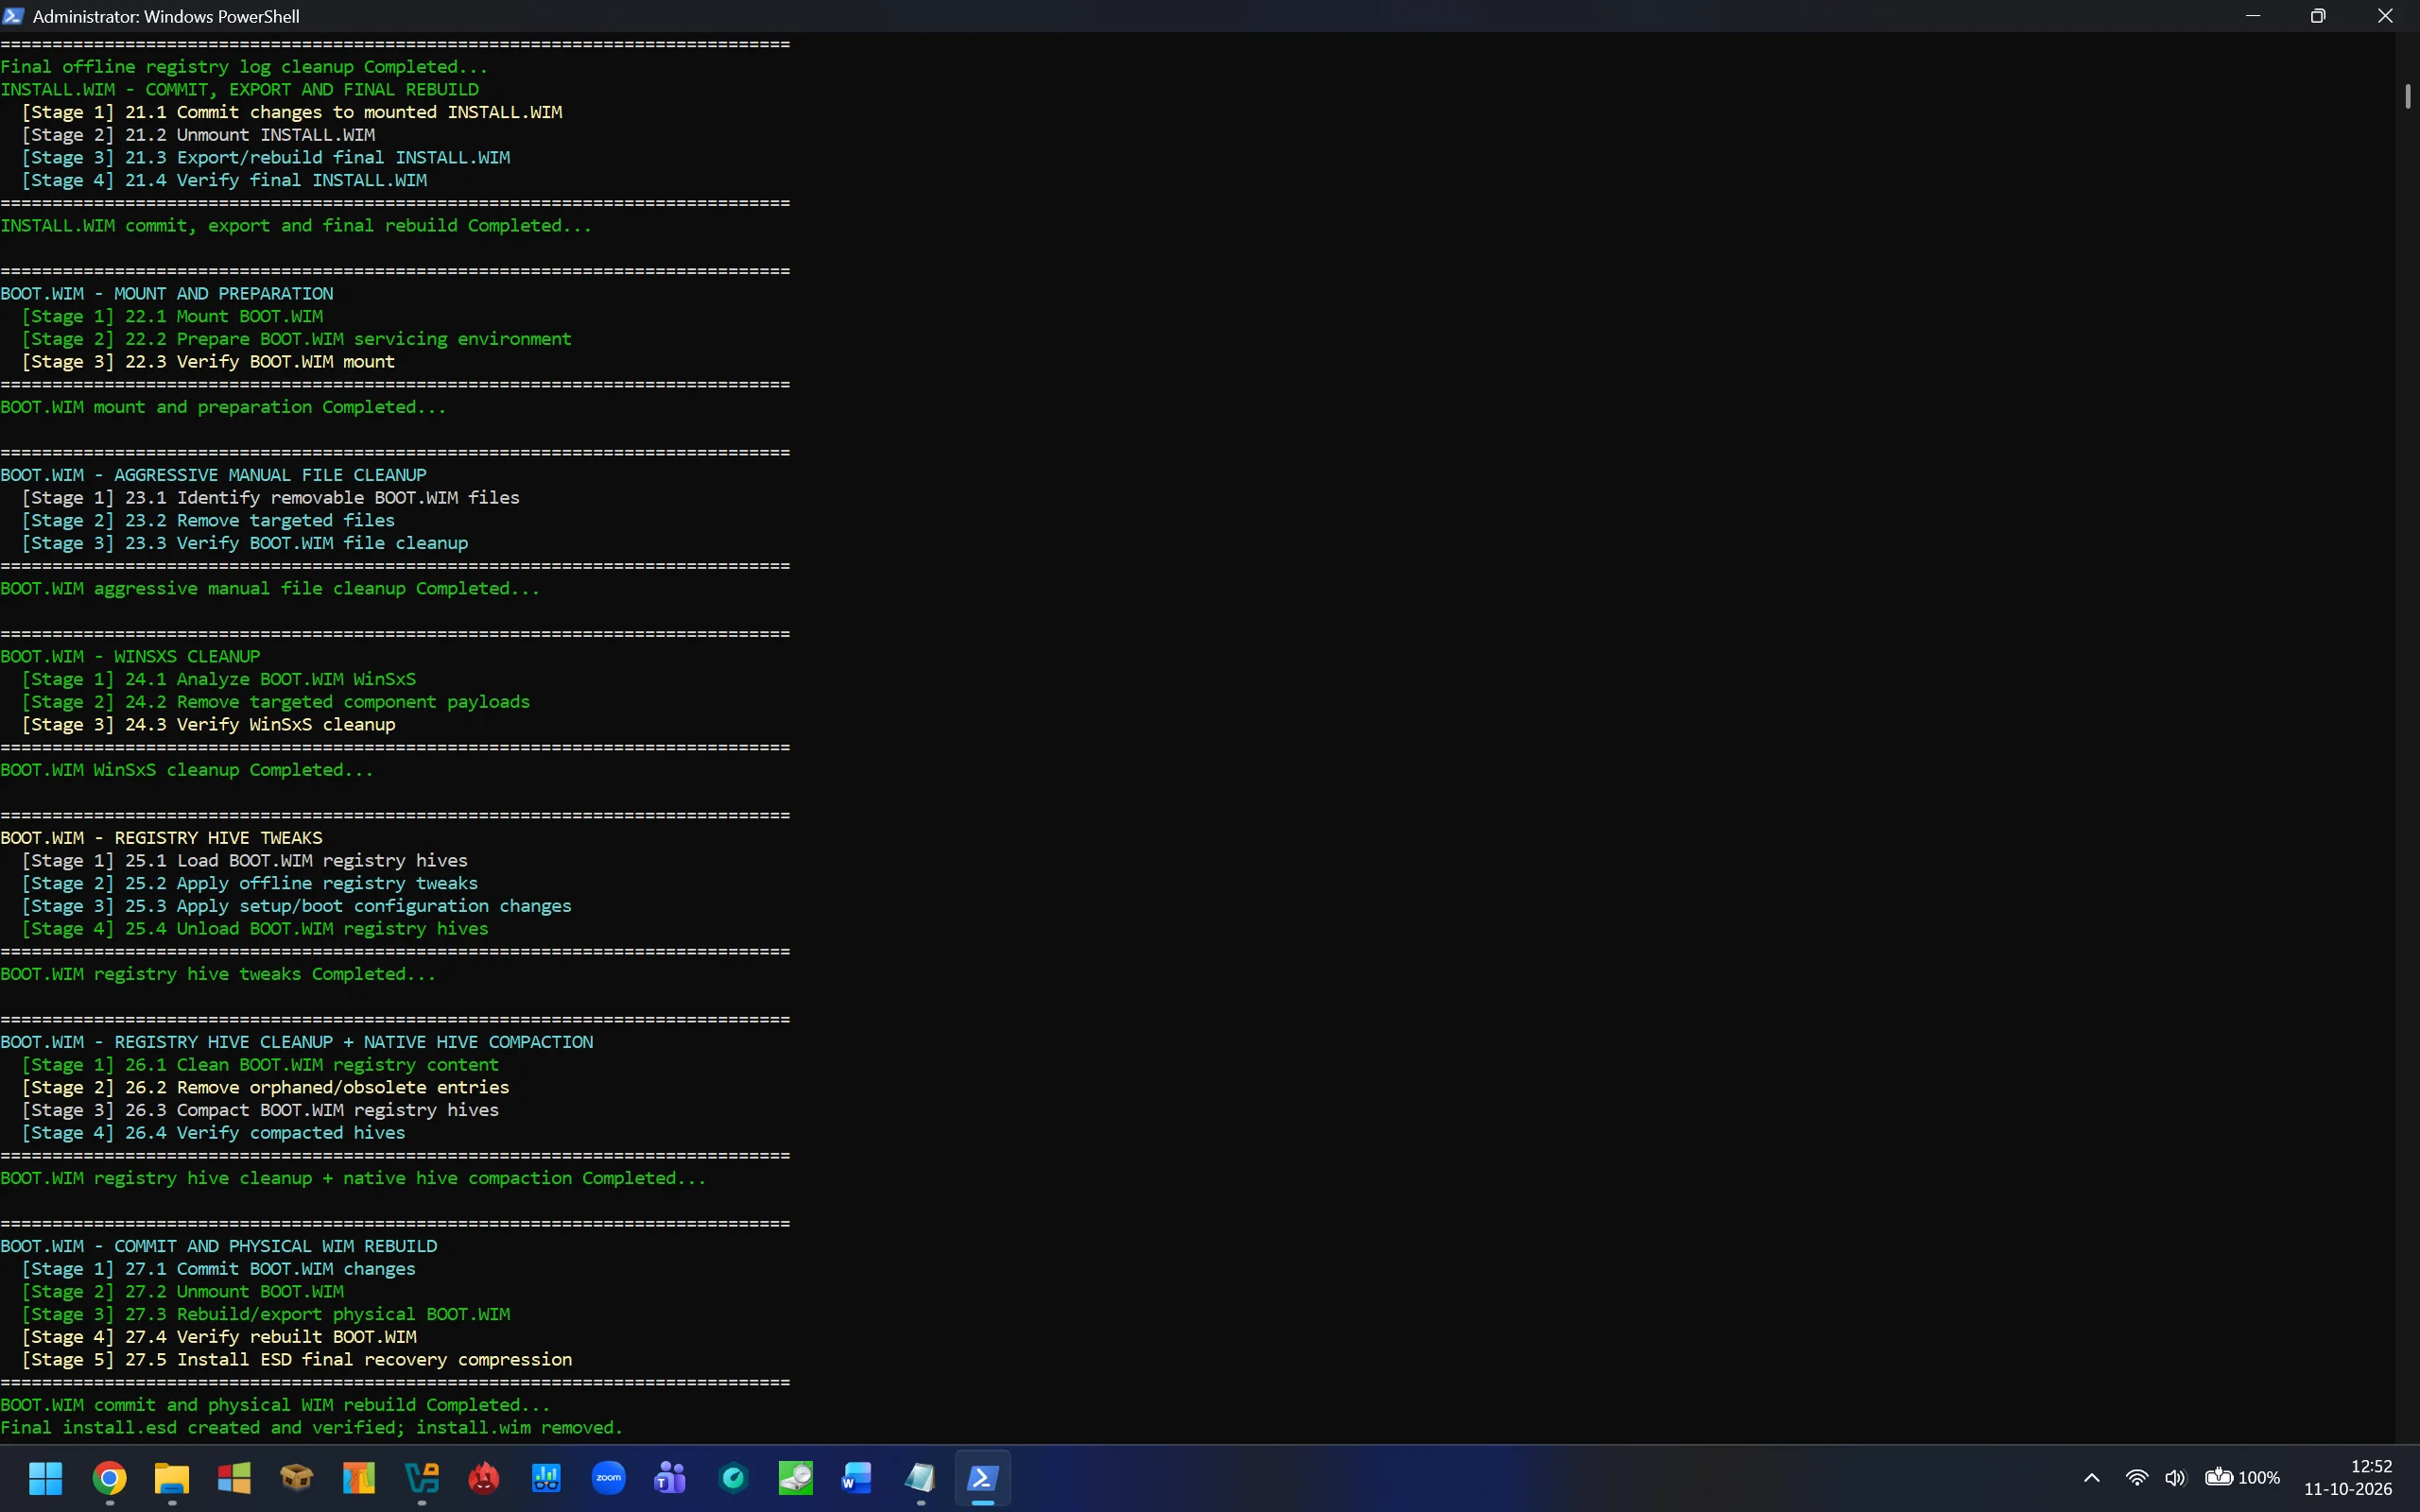Open the orange and green tile app icon
Screen dimensions: 2420x1512
(359, 1477)
